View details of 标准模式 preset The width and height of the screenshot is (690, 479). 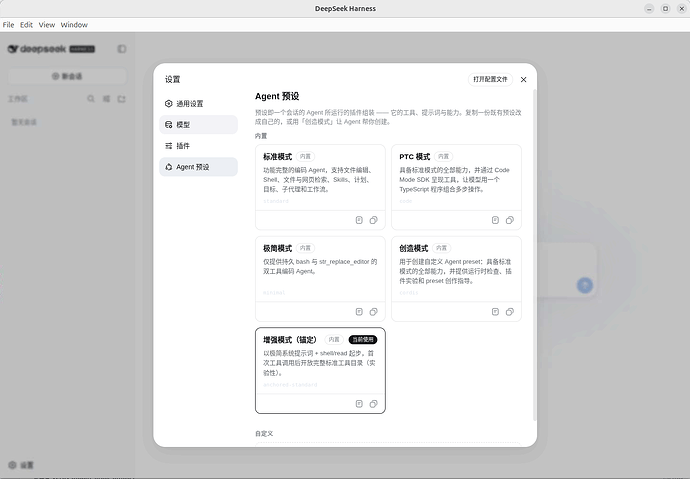pyautogui.click(x=359, y=220)
